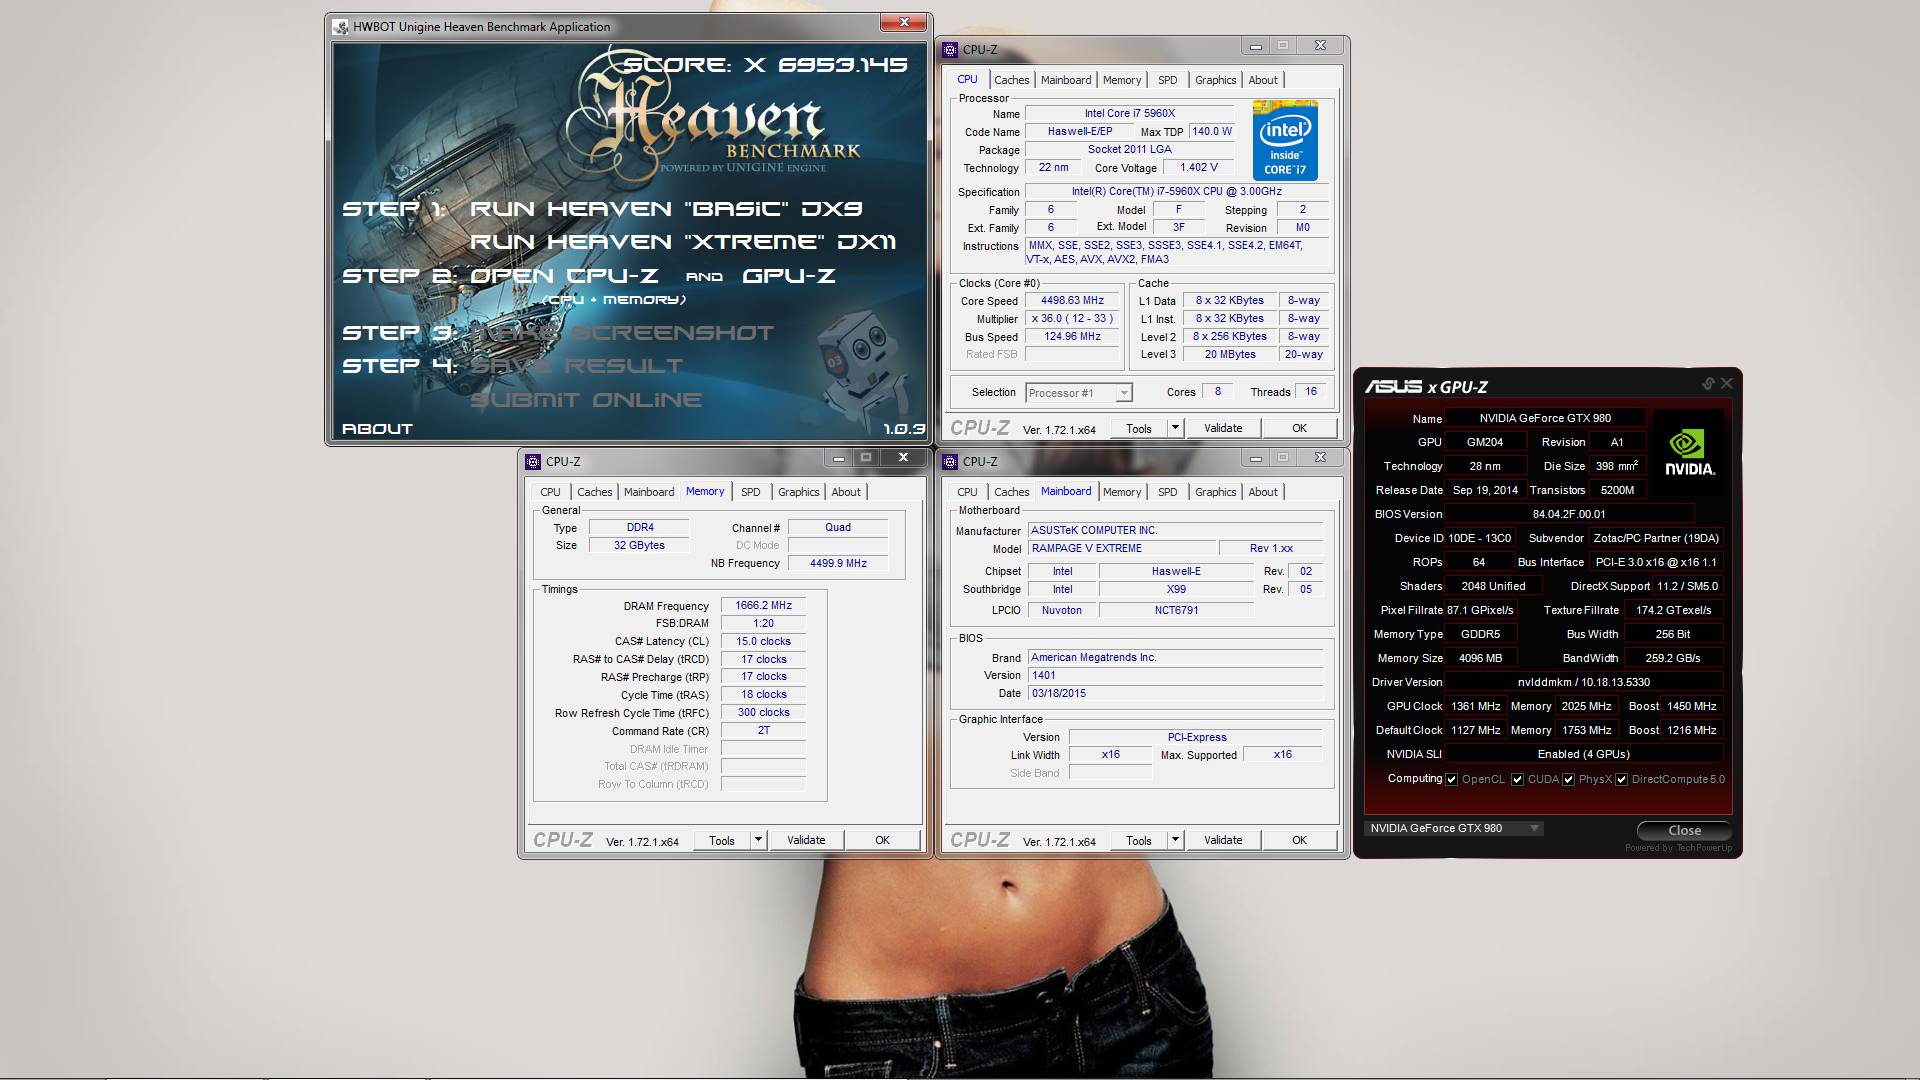Screen dimensions: 1920x1080
Task: Click the GPU-Z pin icon beside close
Action: click(1708, 384)
